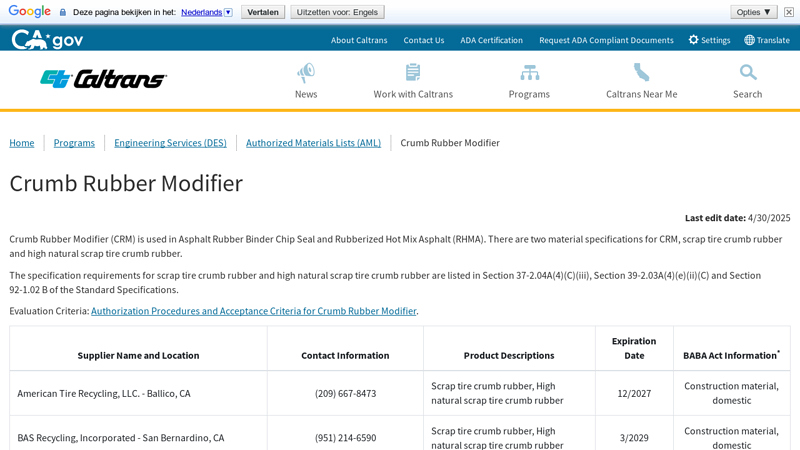Open the Opties dropdown menu

[754, 12]
